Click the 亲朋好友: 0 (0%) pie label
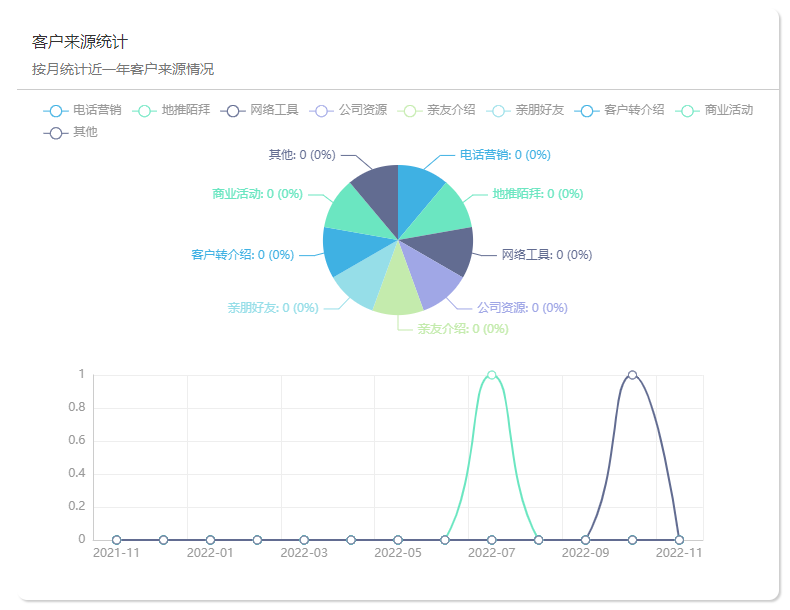 point(272,308)
